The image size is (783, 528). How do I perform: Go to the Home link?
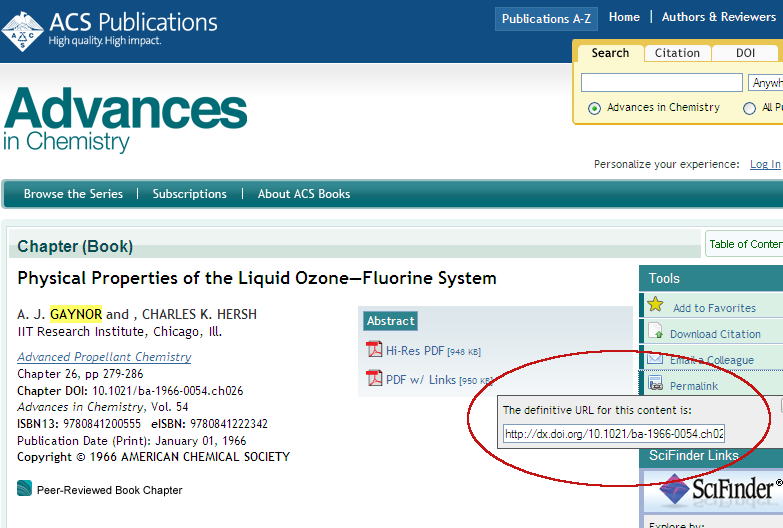(624, 17)
